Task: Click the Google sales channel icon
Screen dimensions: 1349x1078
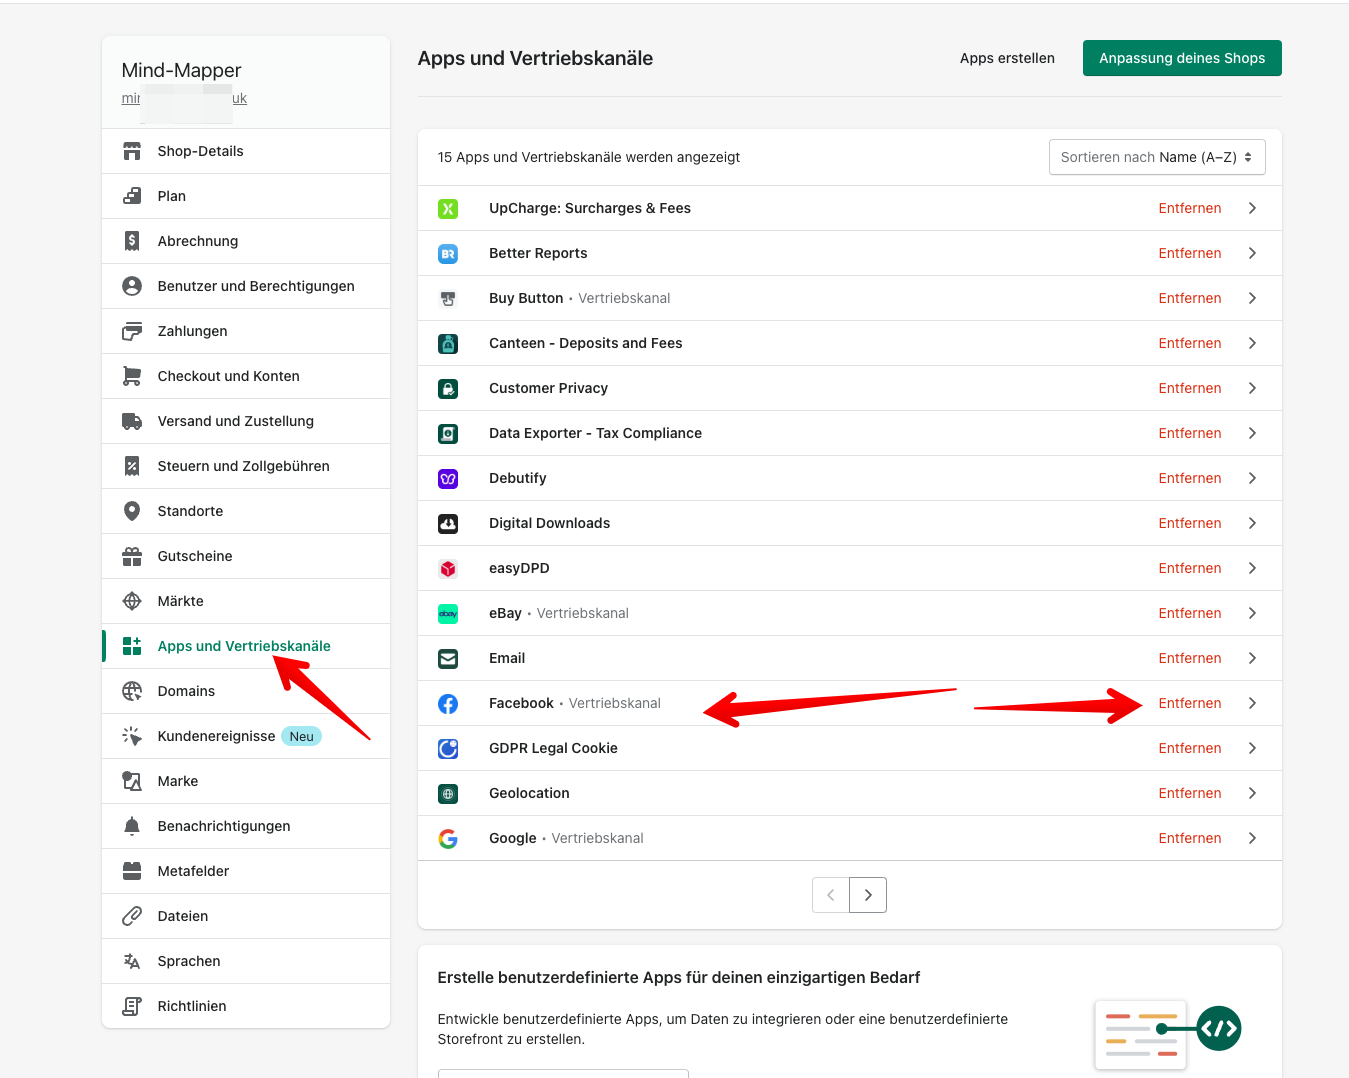Action: pyautogui.click(x=448, y=839)
